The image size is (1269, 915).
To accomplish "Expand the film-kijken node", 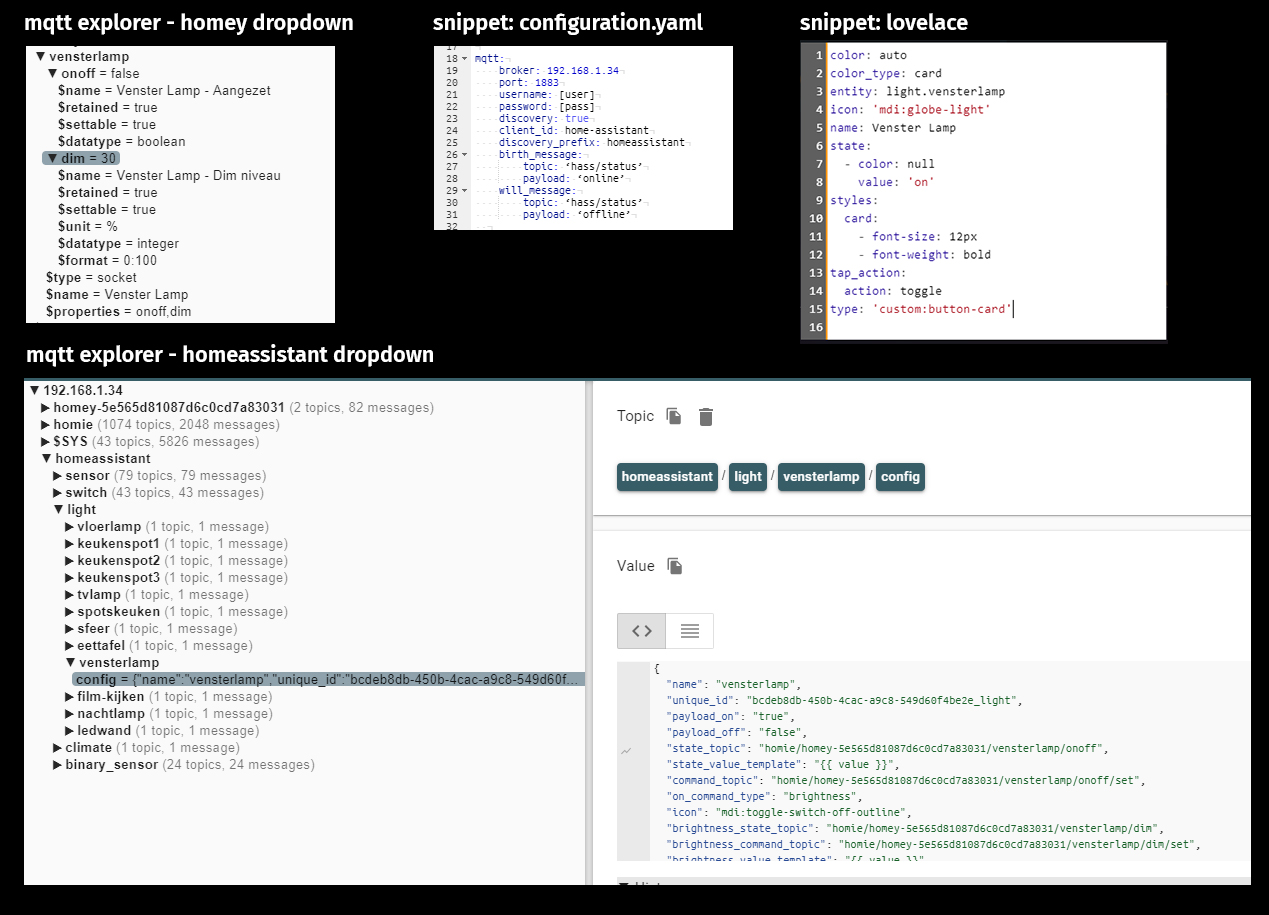I will [70, 697].
